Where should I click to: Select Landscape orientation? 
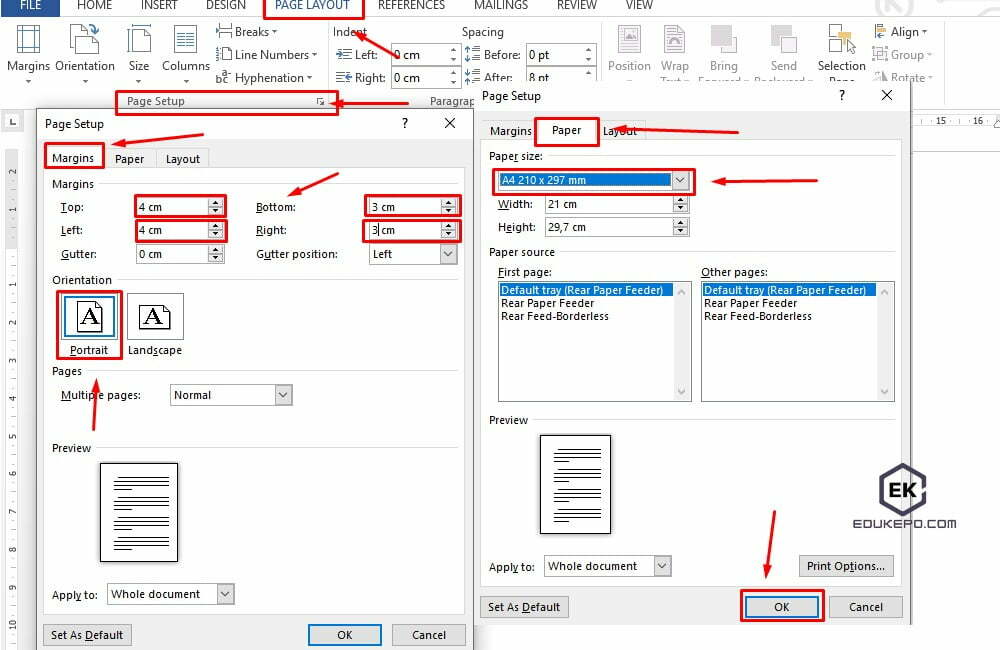pyautogui.click(x=155, y=318)
